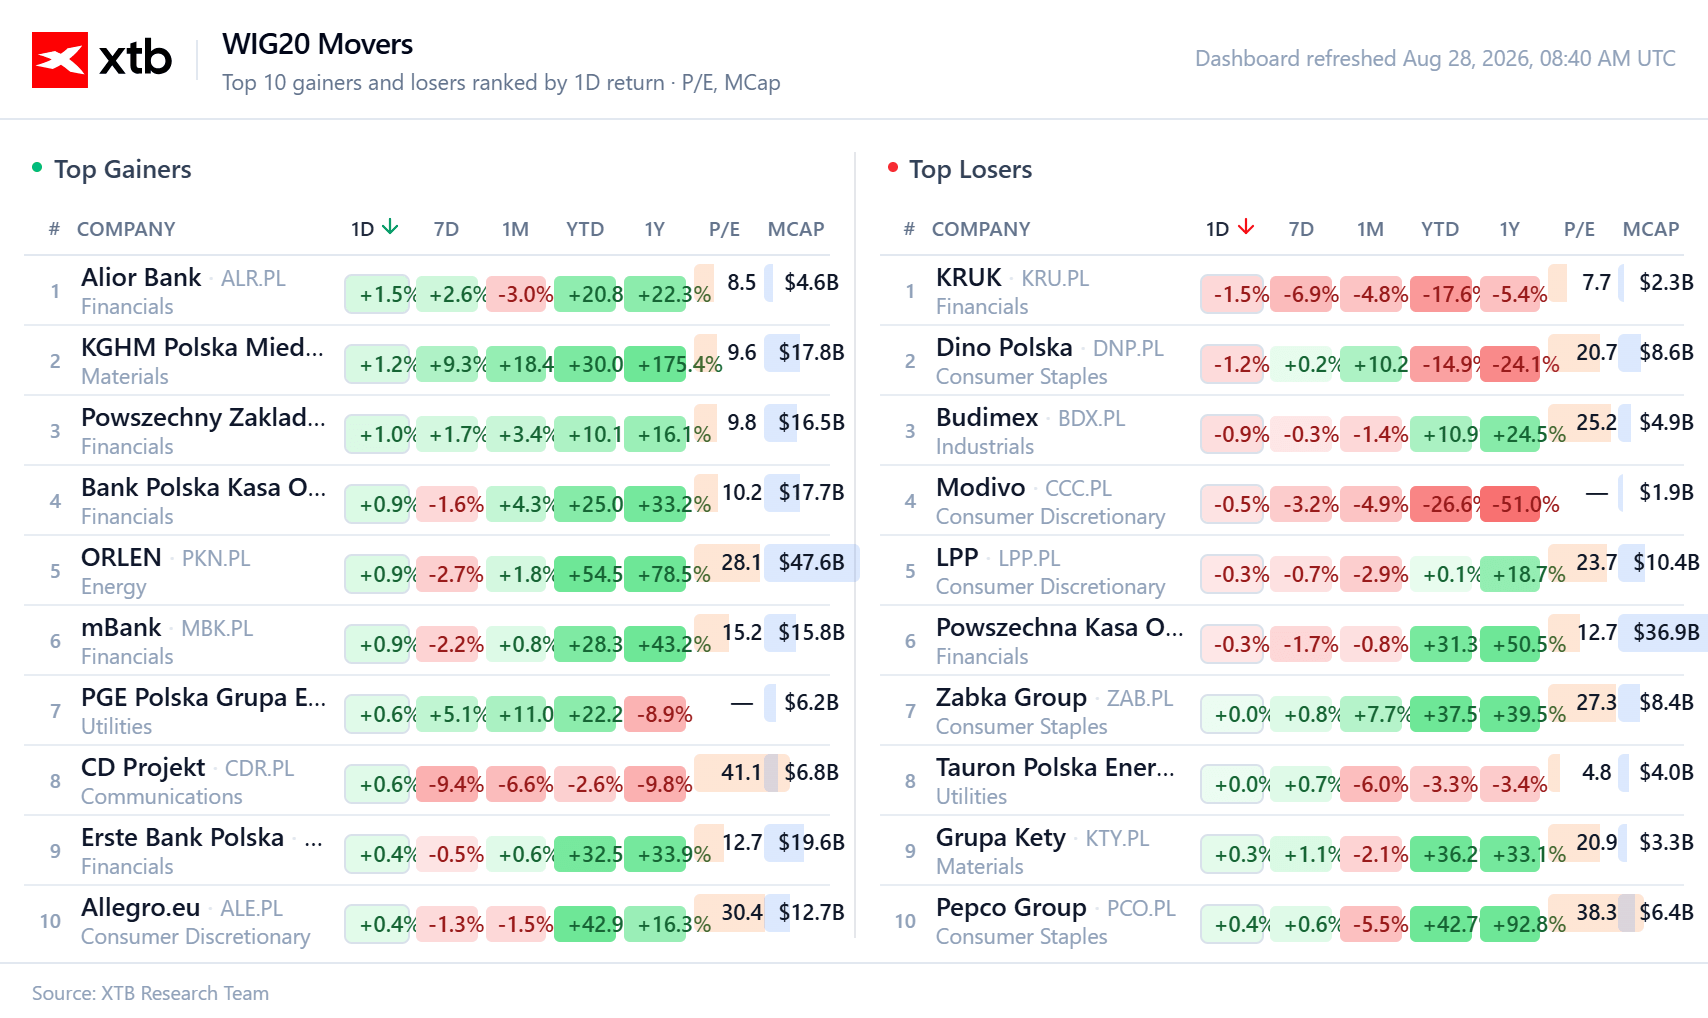Open KRUK company link in losers
The image size is (1708, 1018).
click(968, 278)
